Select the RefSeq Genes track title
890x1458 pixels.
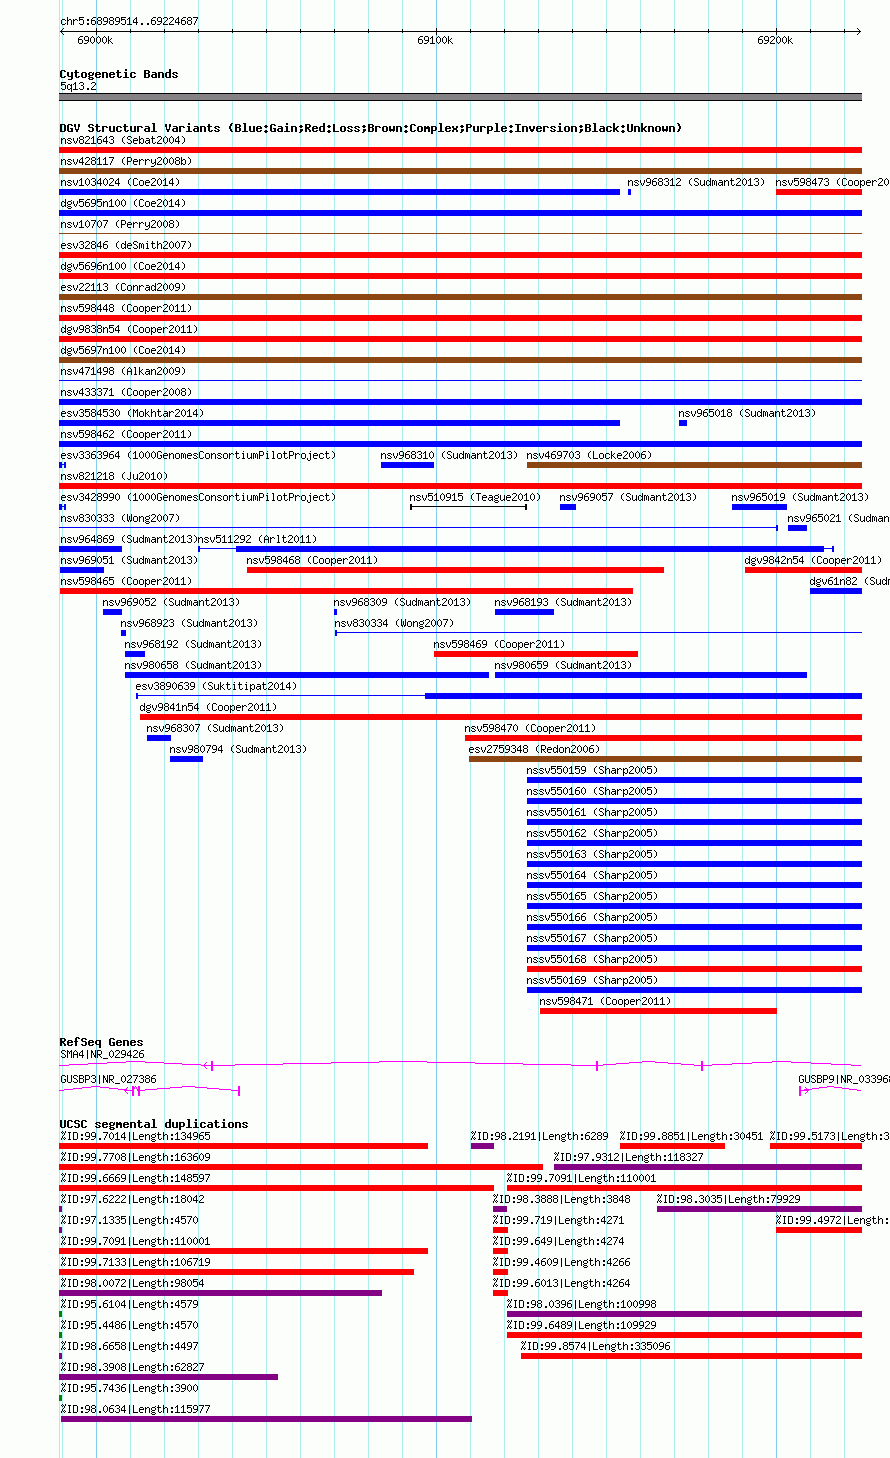(101, 1042)
